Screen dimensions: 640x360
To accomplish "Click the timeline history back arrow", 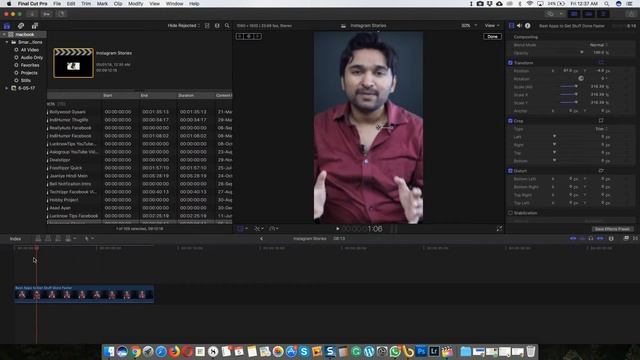I will pyautogui.click(x=262, y=239).
